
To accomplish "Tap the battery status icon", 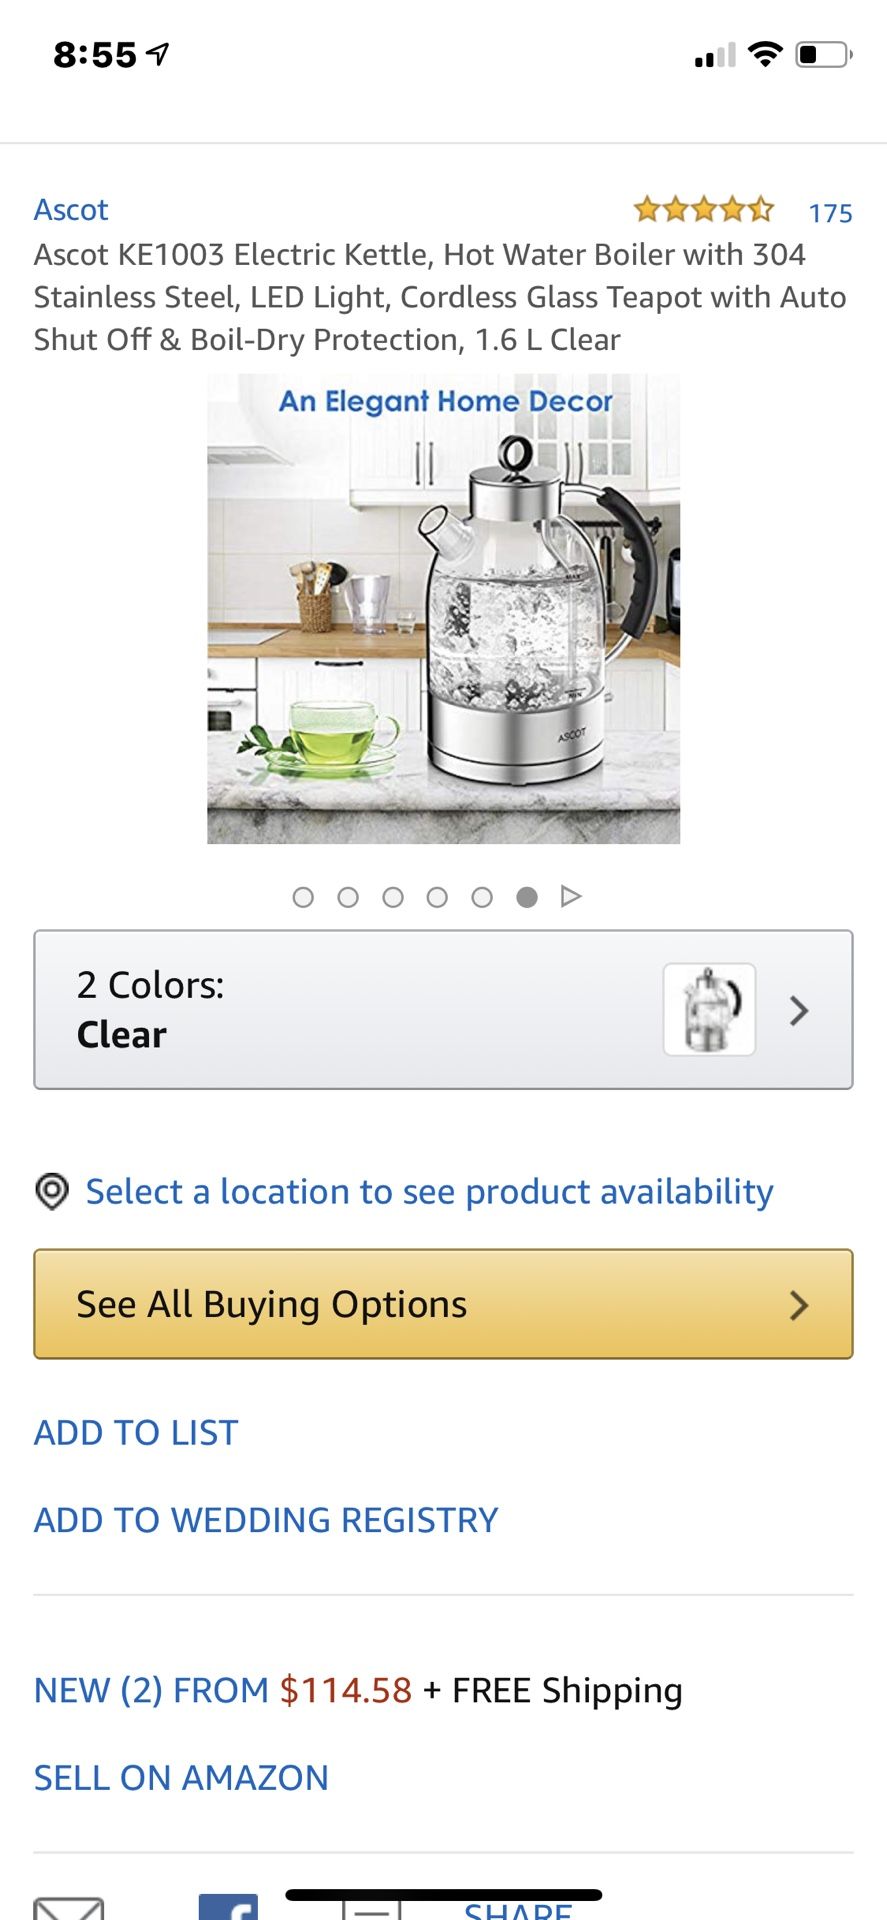I will pos(824,55).
